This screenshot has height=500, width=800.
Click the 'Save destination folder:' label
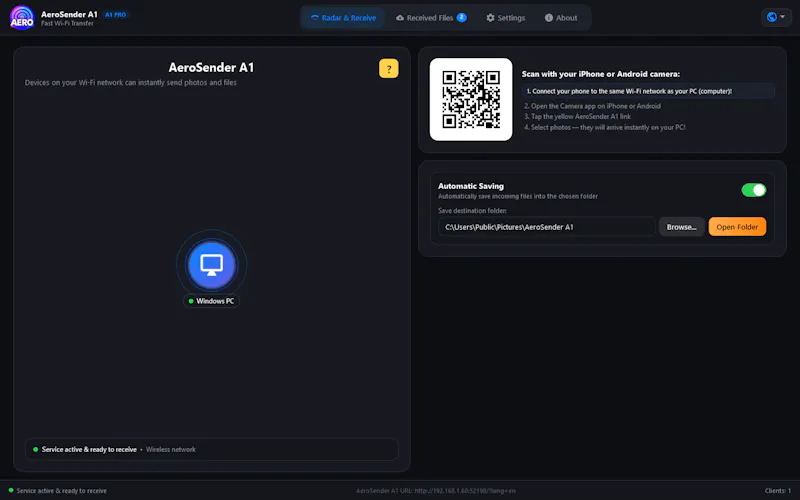click(x=472, y=210)
